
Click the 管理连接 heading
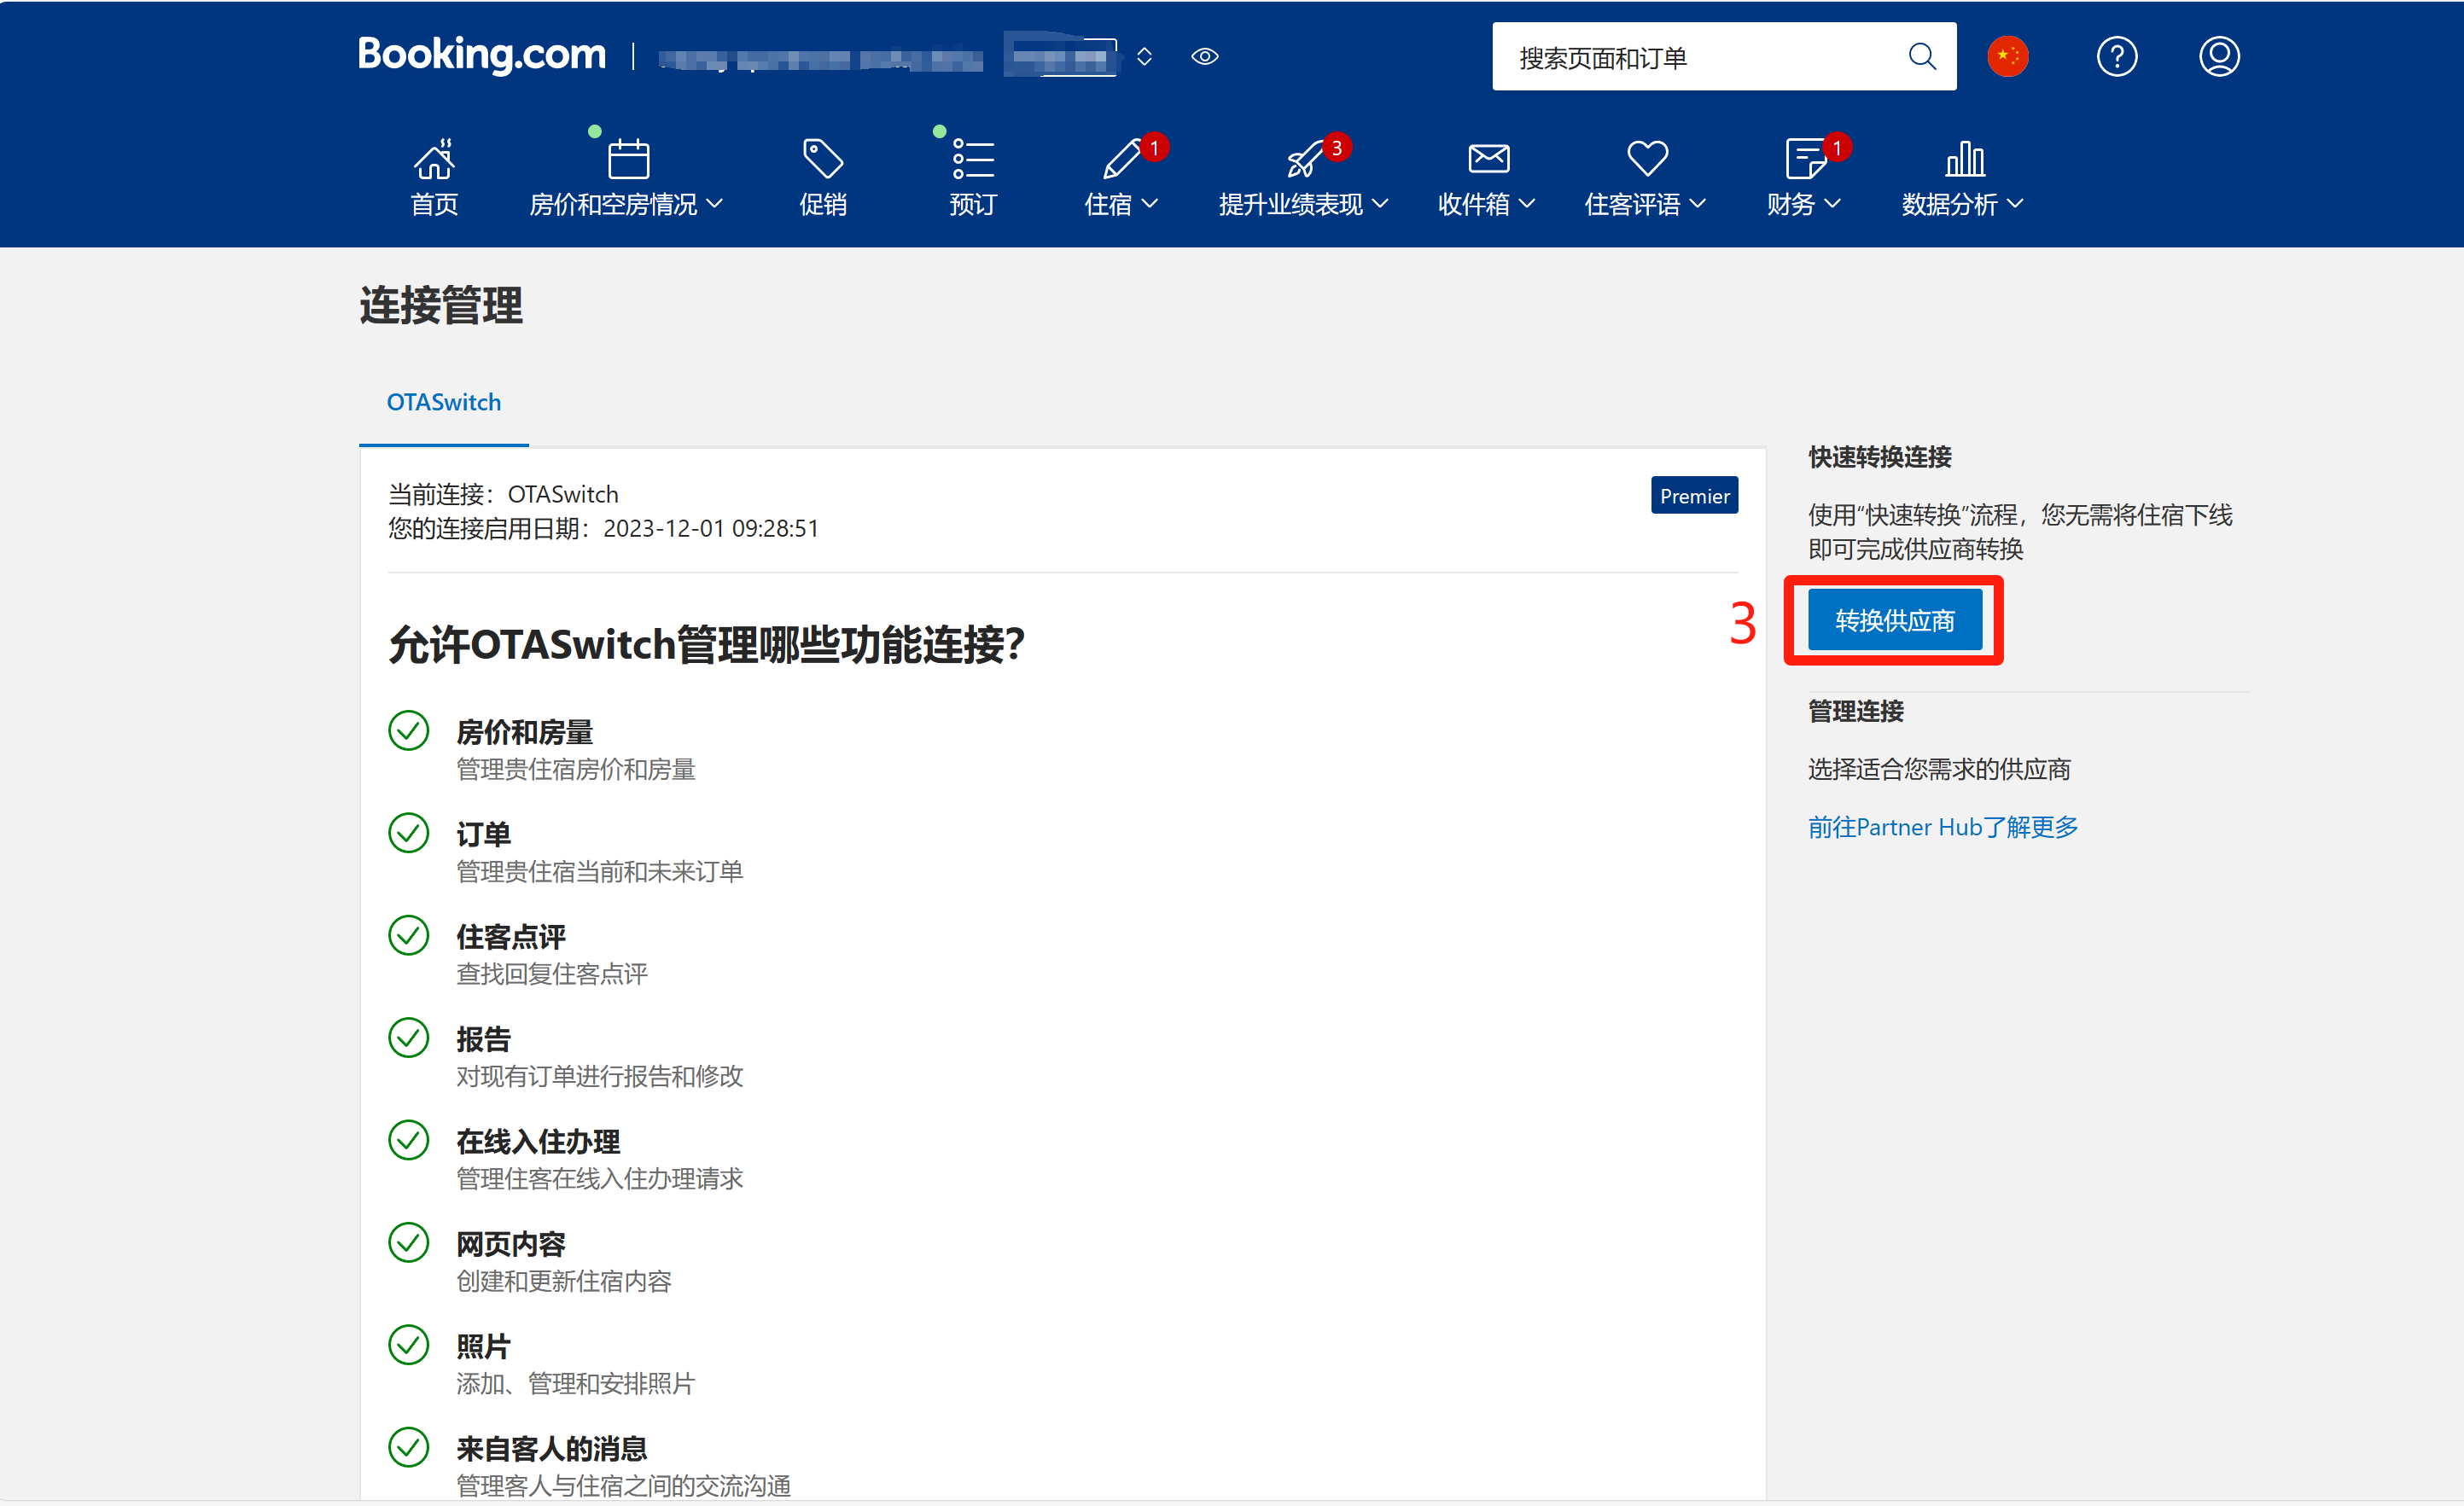[x=1855, y=711]
